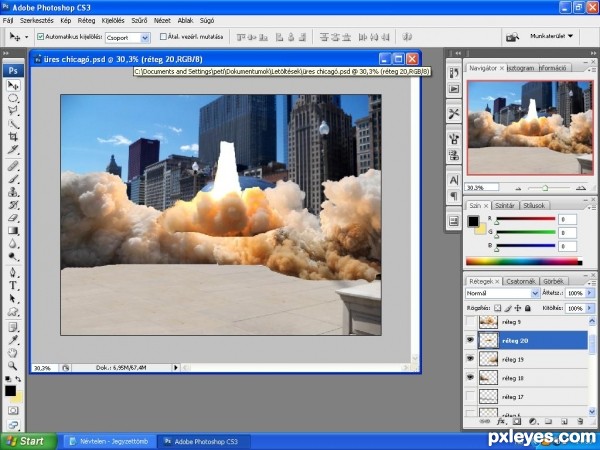
Task: Hide the réteg 18 layer
Action: coord(470,378)
